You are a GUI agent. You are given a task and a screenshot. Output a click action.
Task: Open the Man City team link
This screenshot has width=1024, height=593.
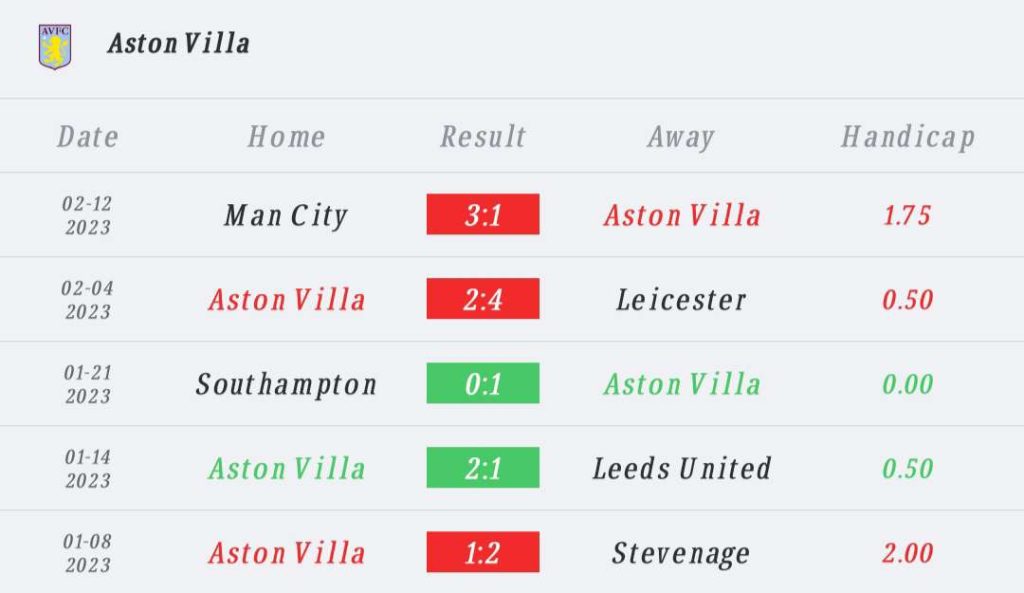point(286,215)
